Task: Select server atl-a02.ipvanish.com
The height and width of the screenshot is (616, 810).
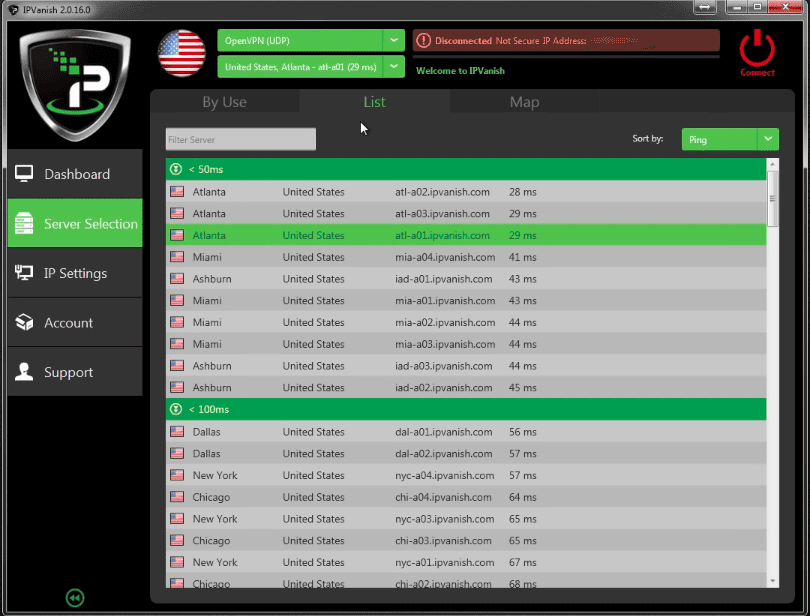Action: coord(466,192)
